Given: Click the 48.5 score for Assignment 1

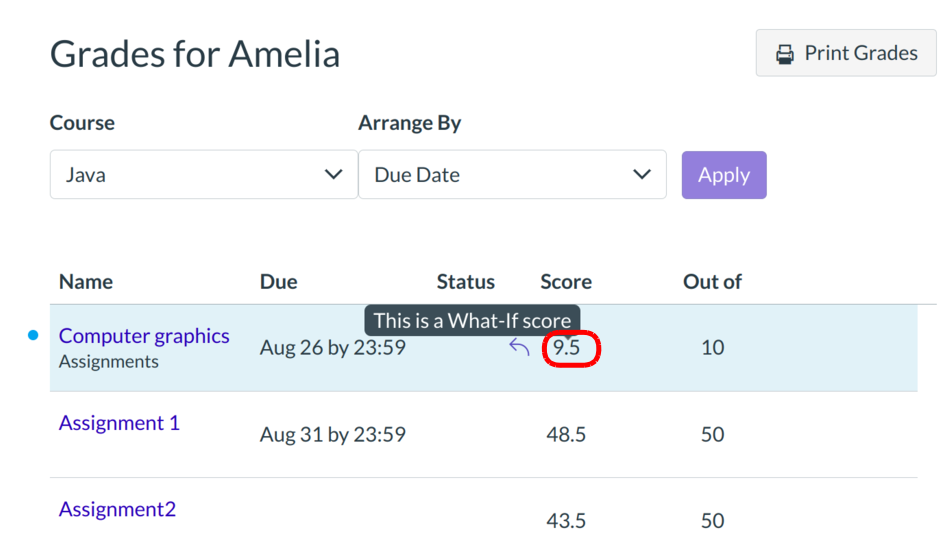Looking at the screenshot, I should [566, 435].
